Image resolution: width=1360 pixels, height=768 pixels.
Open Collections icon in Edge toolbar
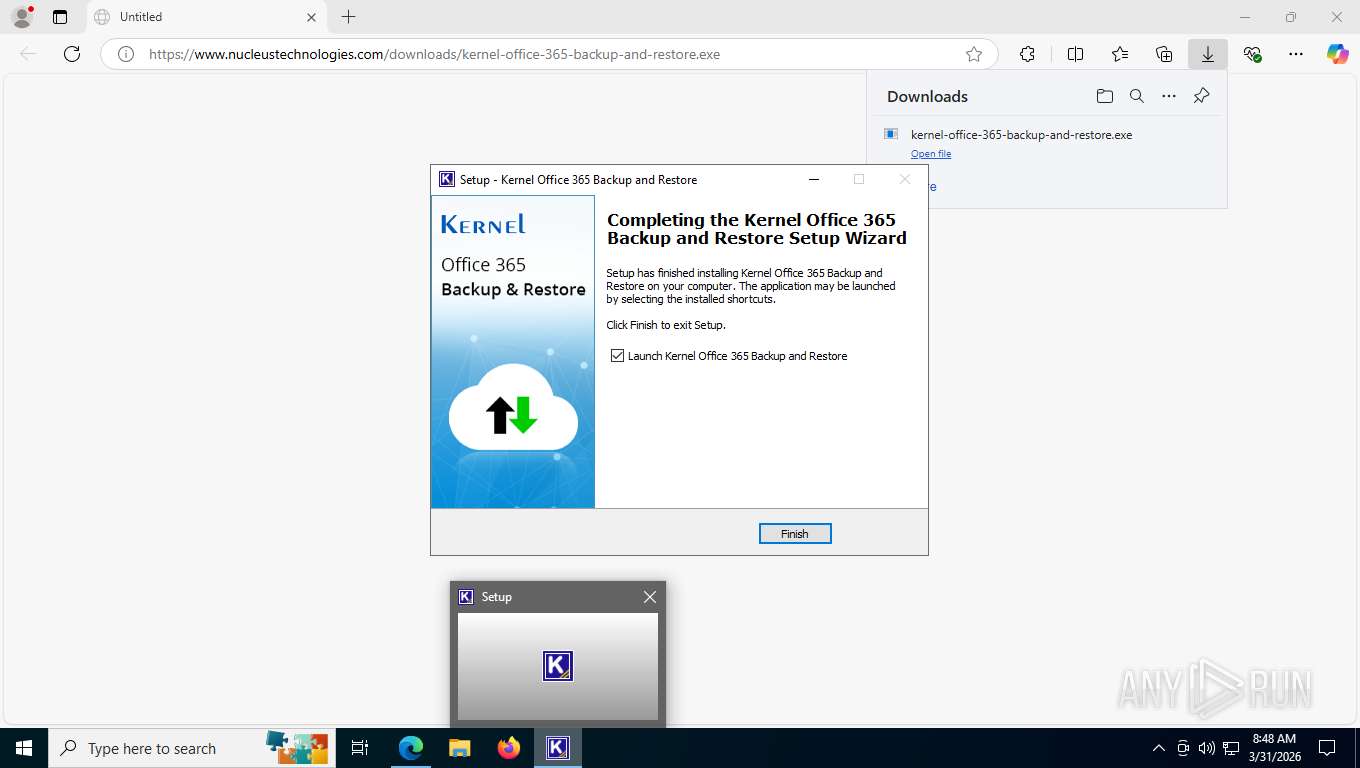click(1164, 54)
